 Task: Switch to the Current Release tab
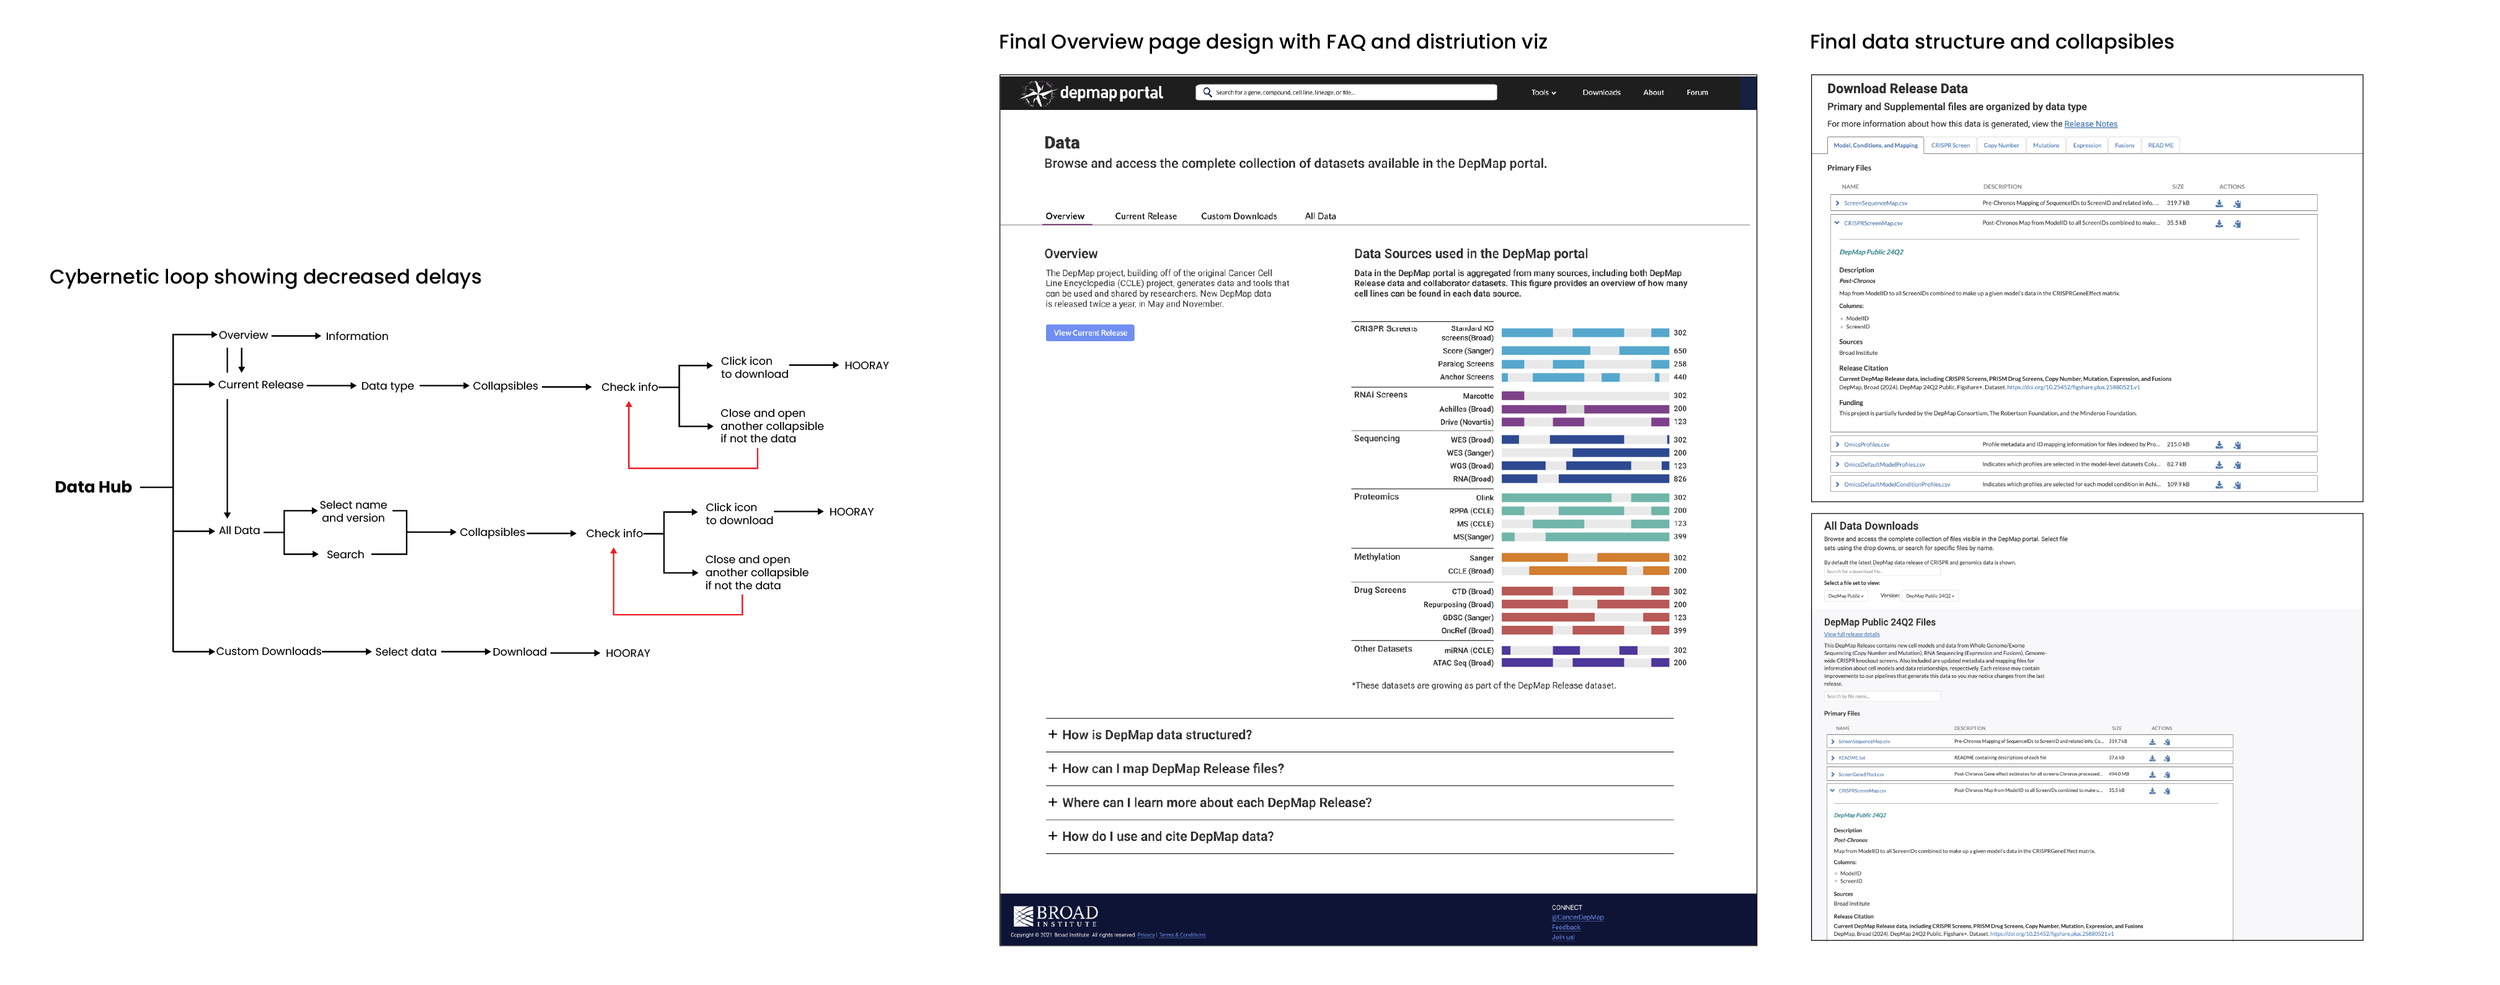[1145, 216]
